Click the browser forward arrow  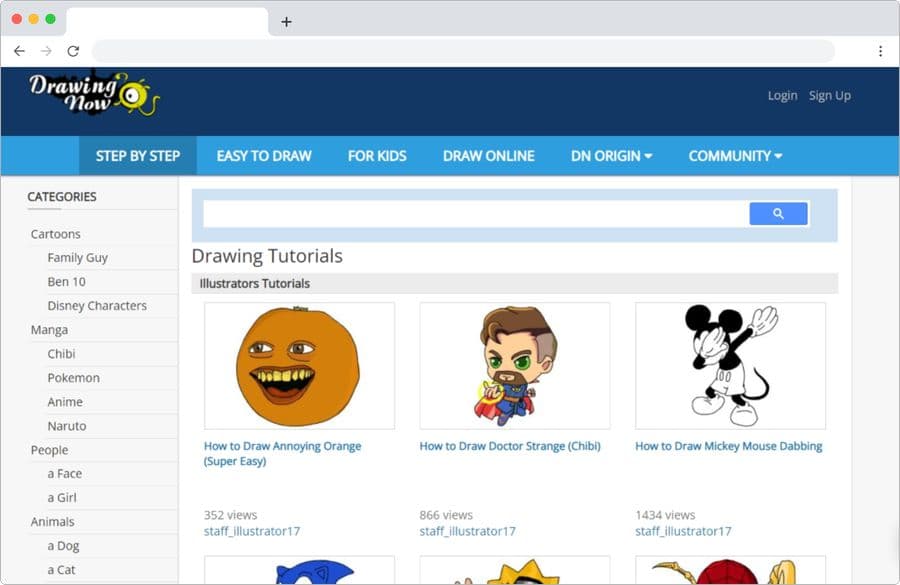(x=46, y=51)
